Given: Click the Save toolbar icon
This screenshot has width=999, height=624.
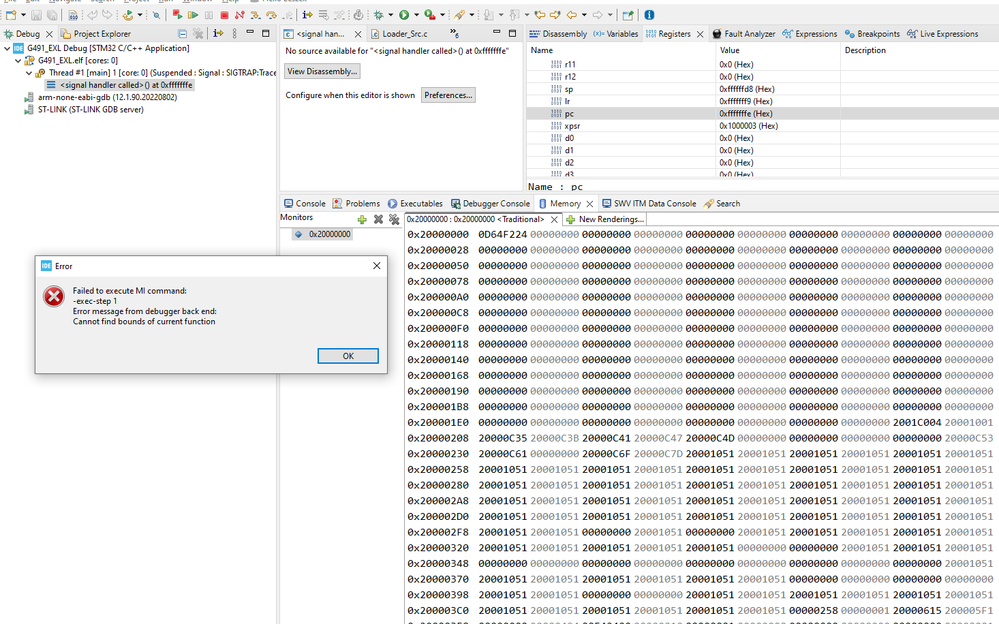Looking at the screenshot, I should pos(36,15).
